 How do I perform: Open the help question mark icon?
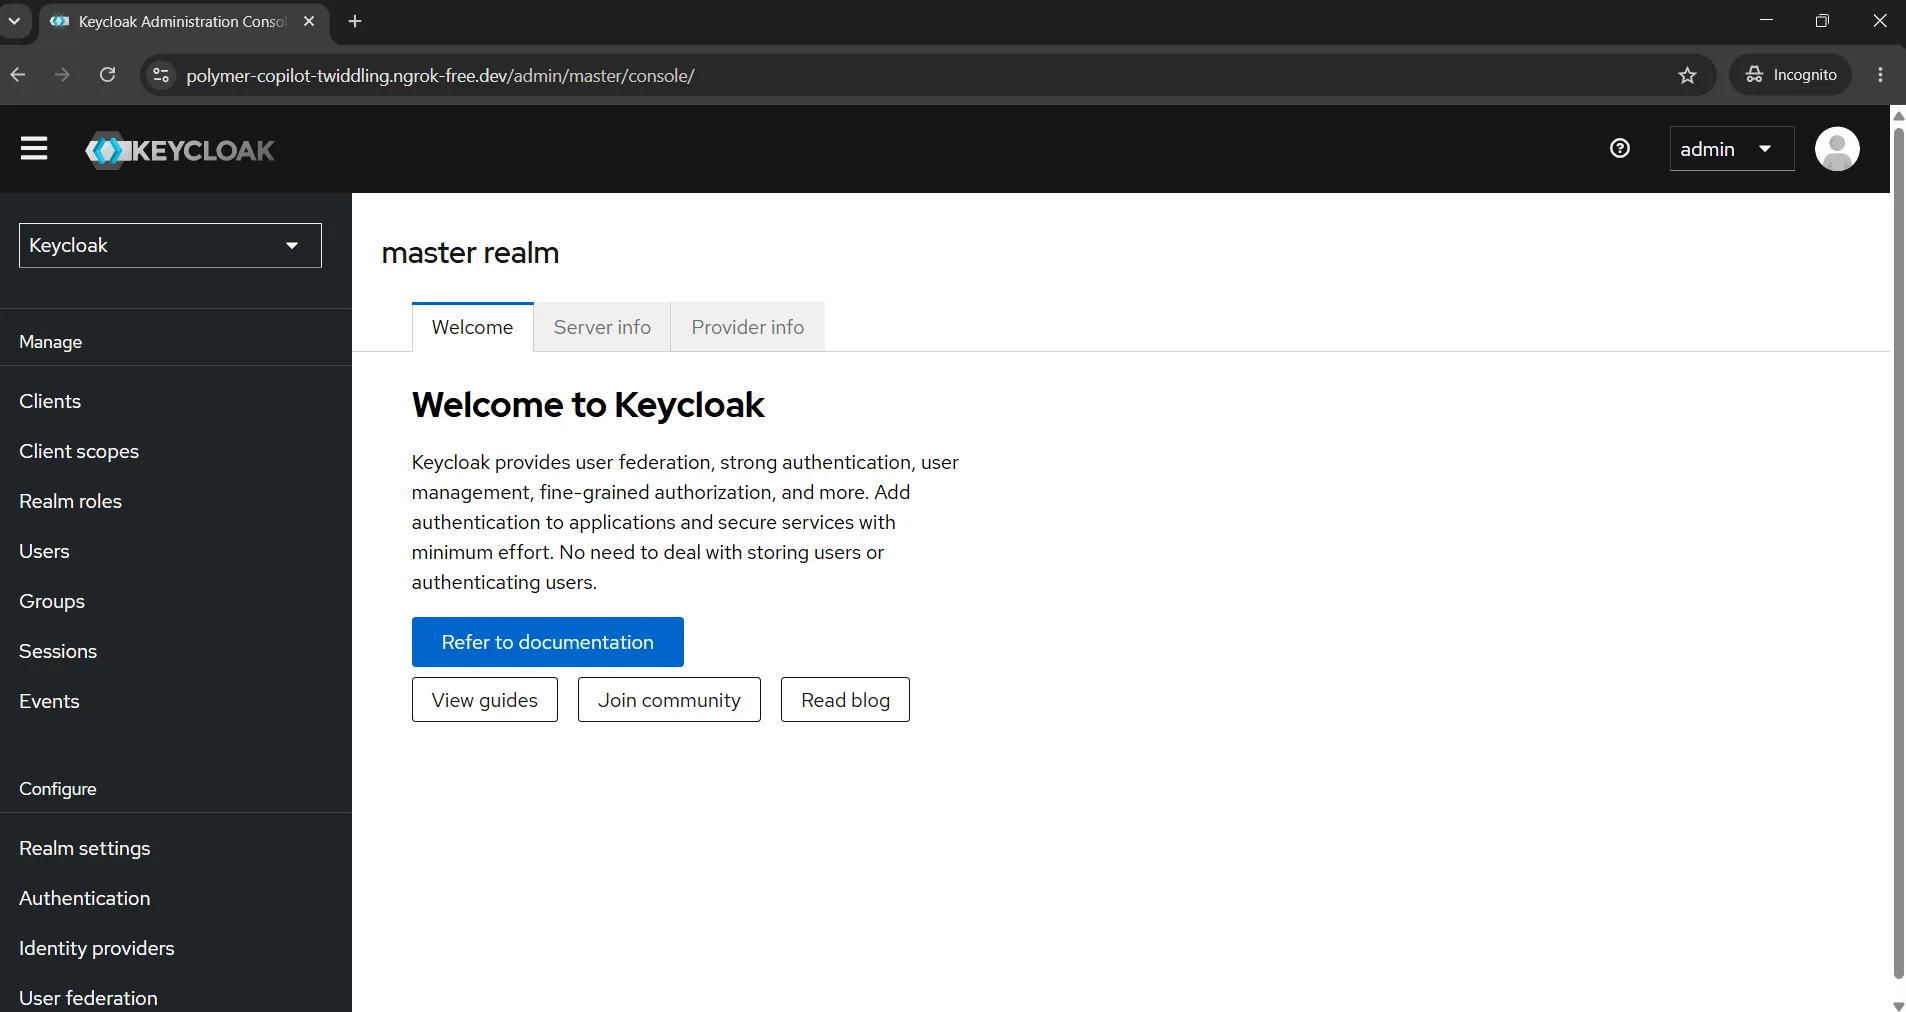click(x=1620, y=149)
